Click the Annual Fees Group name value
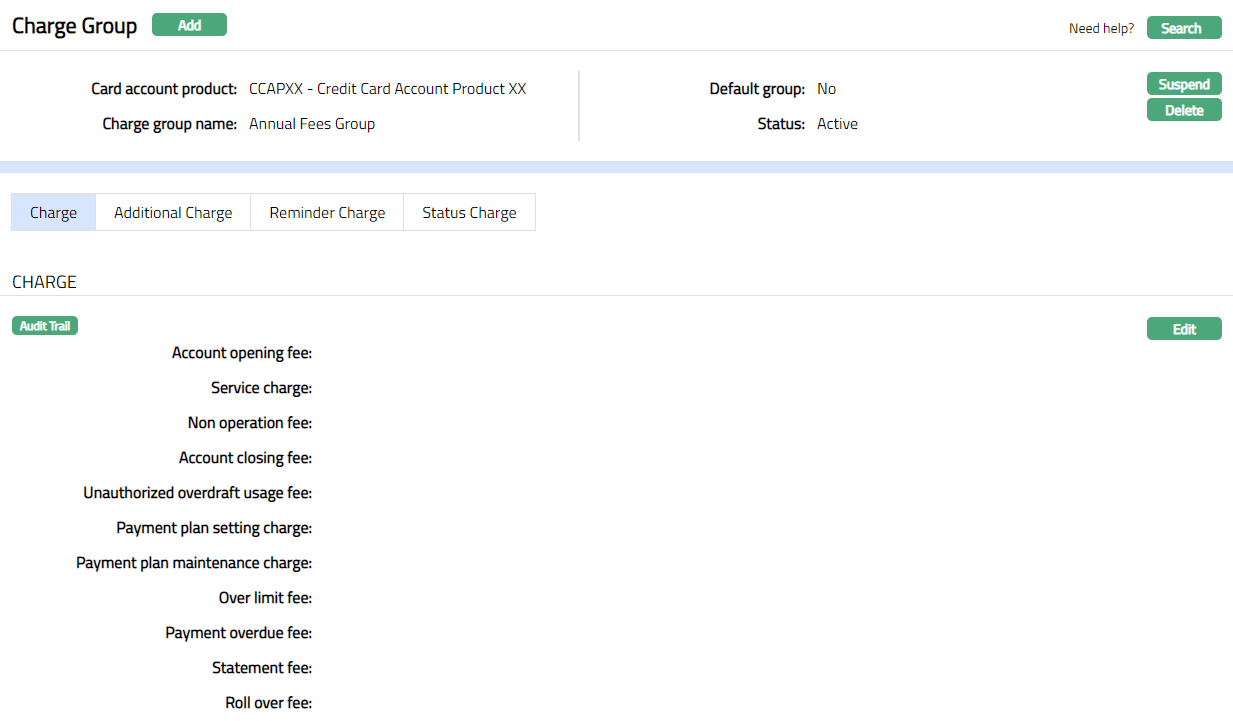Screen dimensions: 1233x721 pyautogui.click(x=312, y=124)
